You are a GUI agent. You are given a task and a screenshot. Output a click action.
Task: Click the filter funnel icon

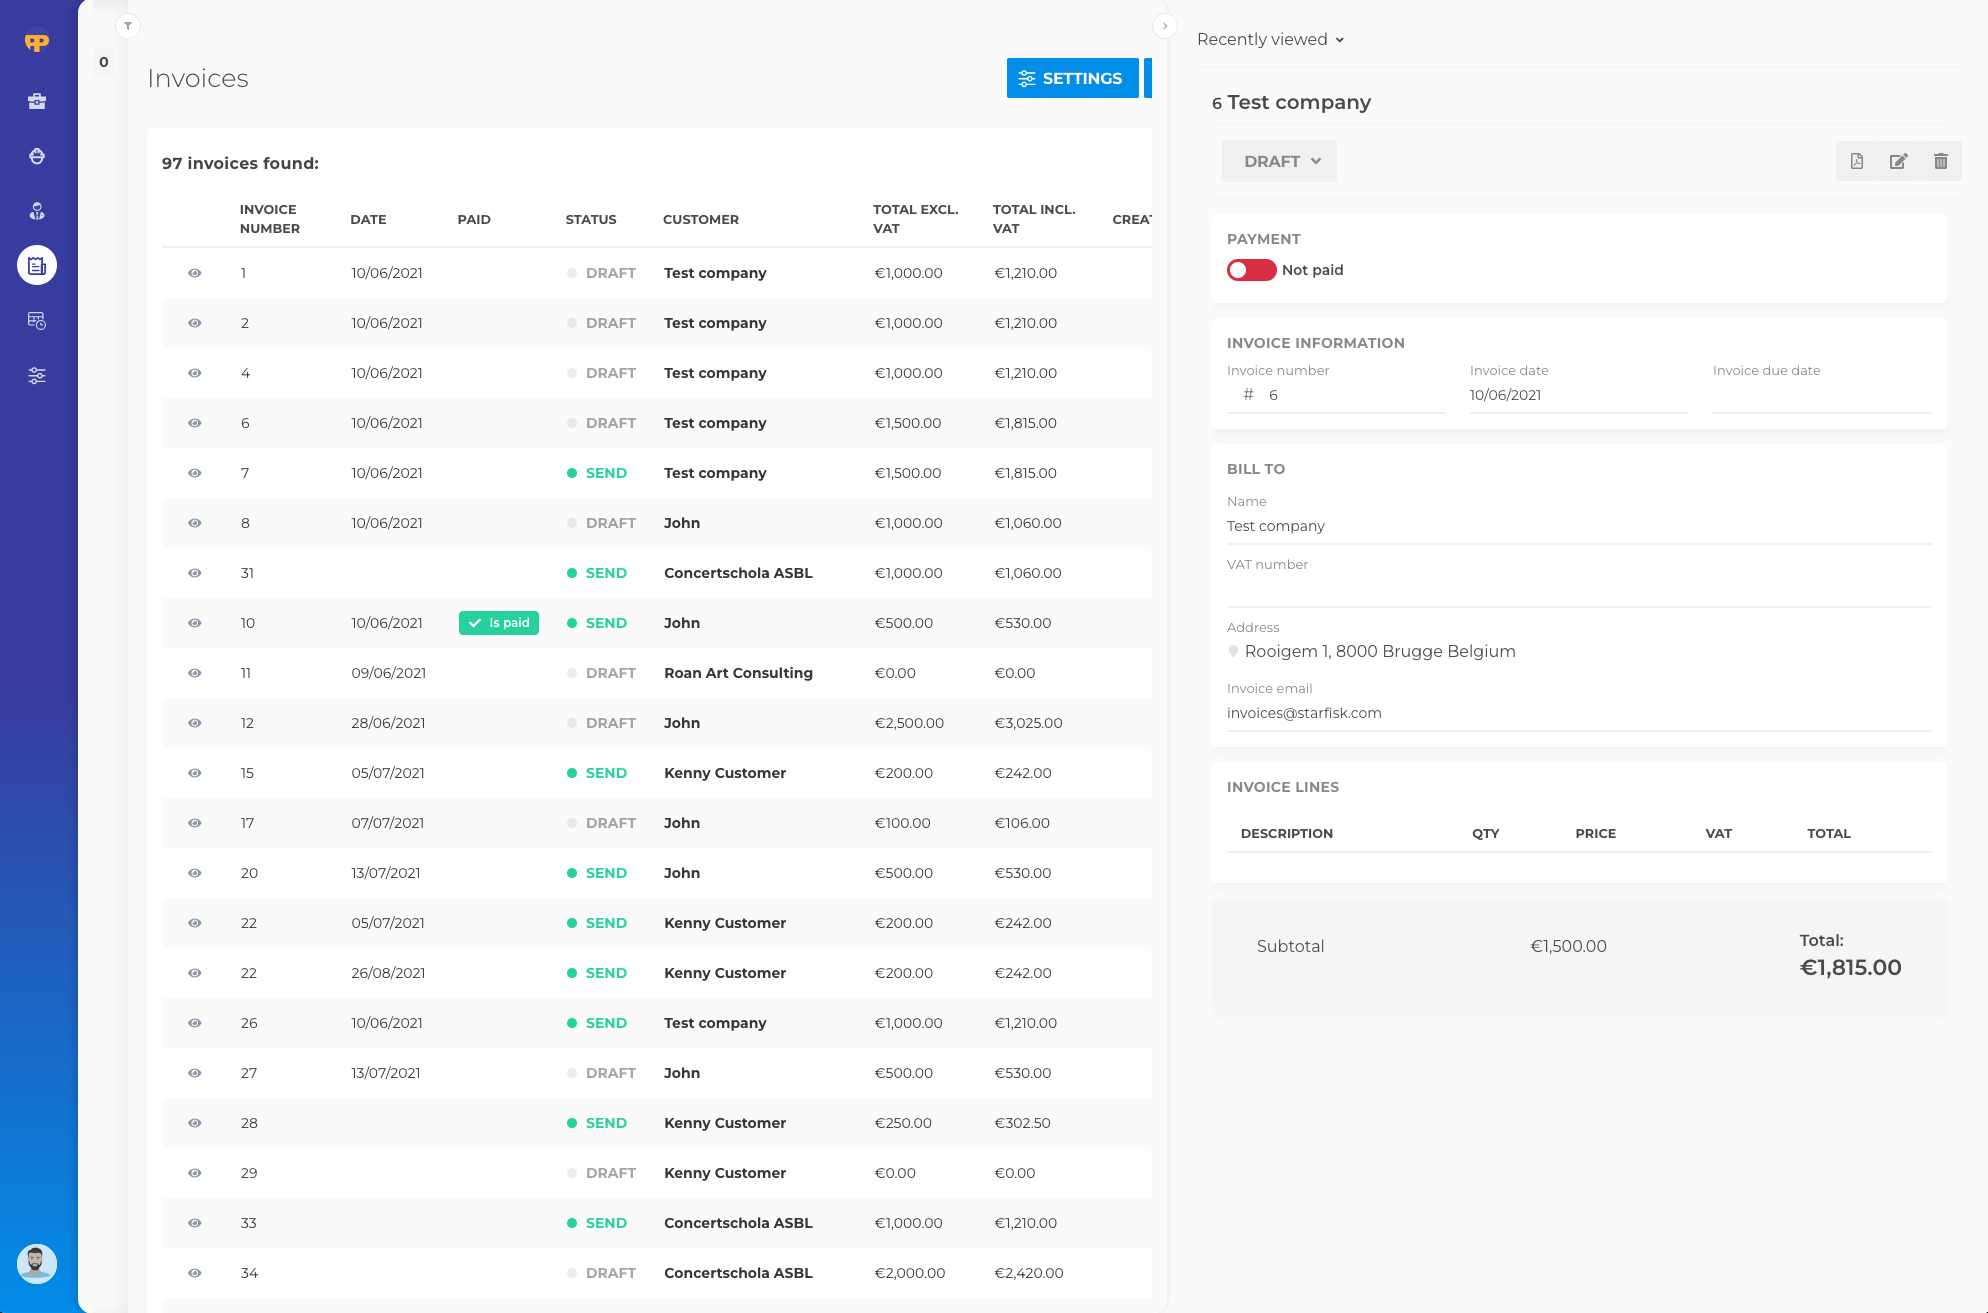click(128, 26)
